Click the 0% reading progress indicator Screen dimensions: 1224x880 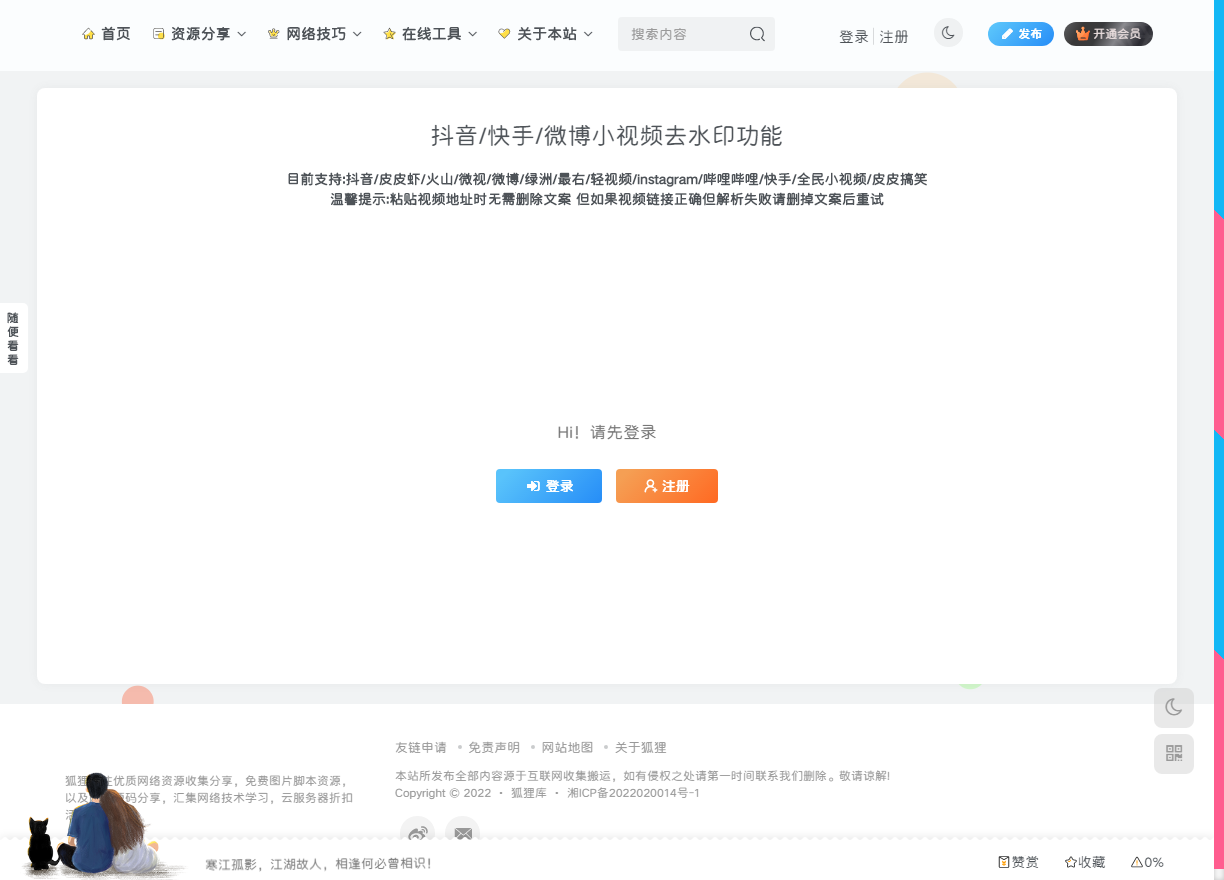1147,861
